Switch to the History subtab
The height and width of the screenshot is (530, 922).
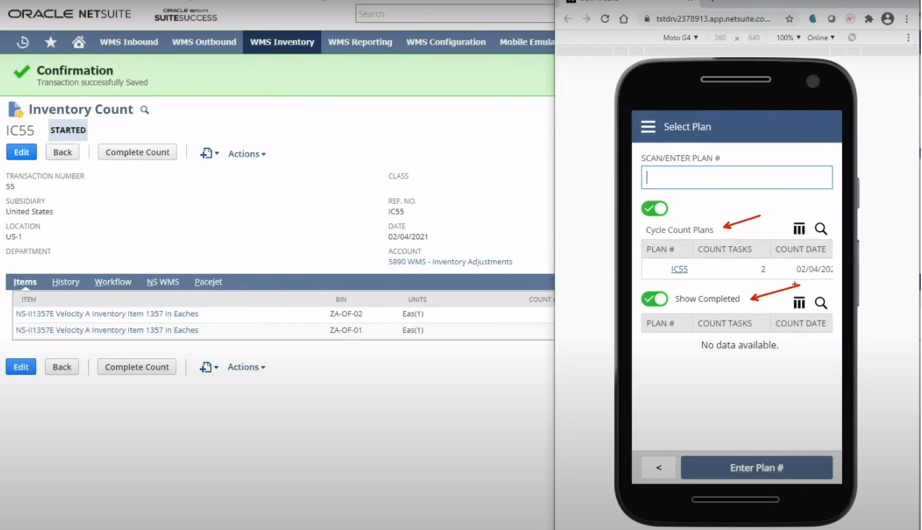click(x=65, y=282)
